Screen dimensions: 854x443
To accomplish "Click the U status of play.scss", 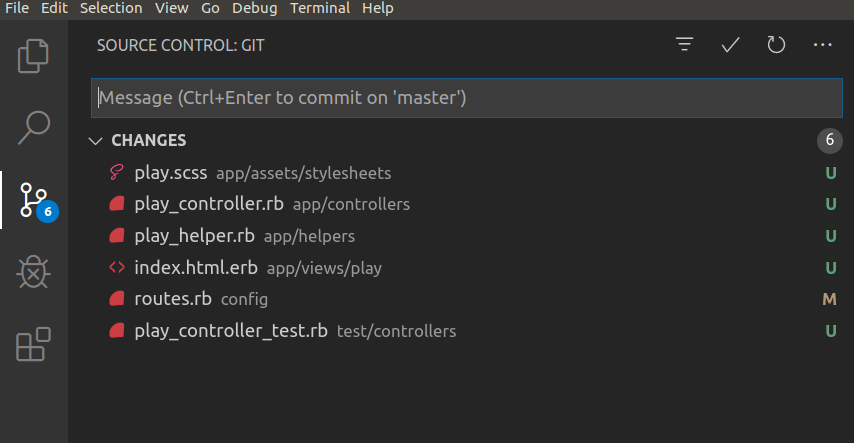I will (831, 173).
